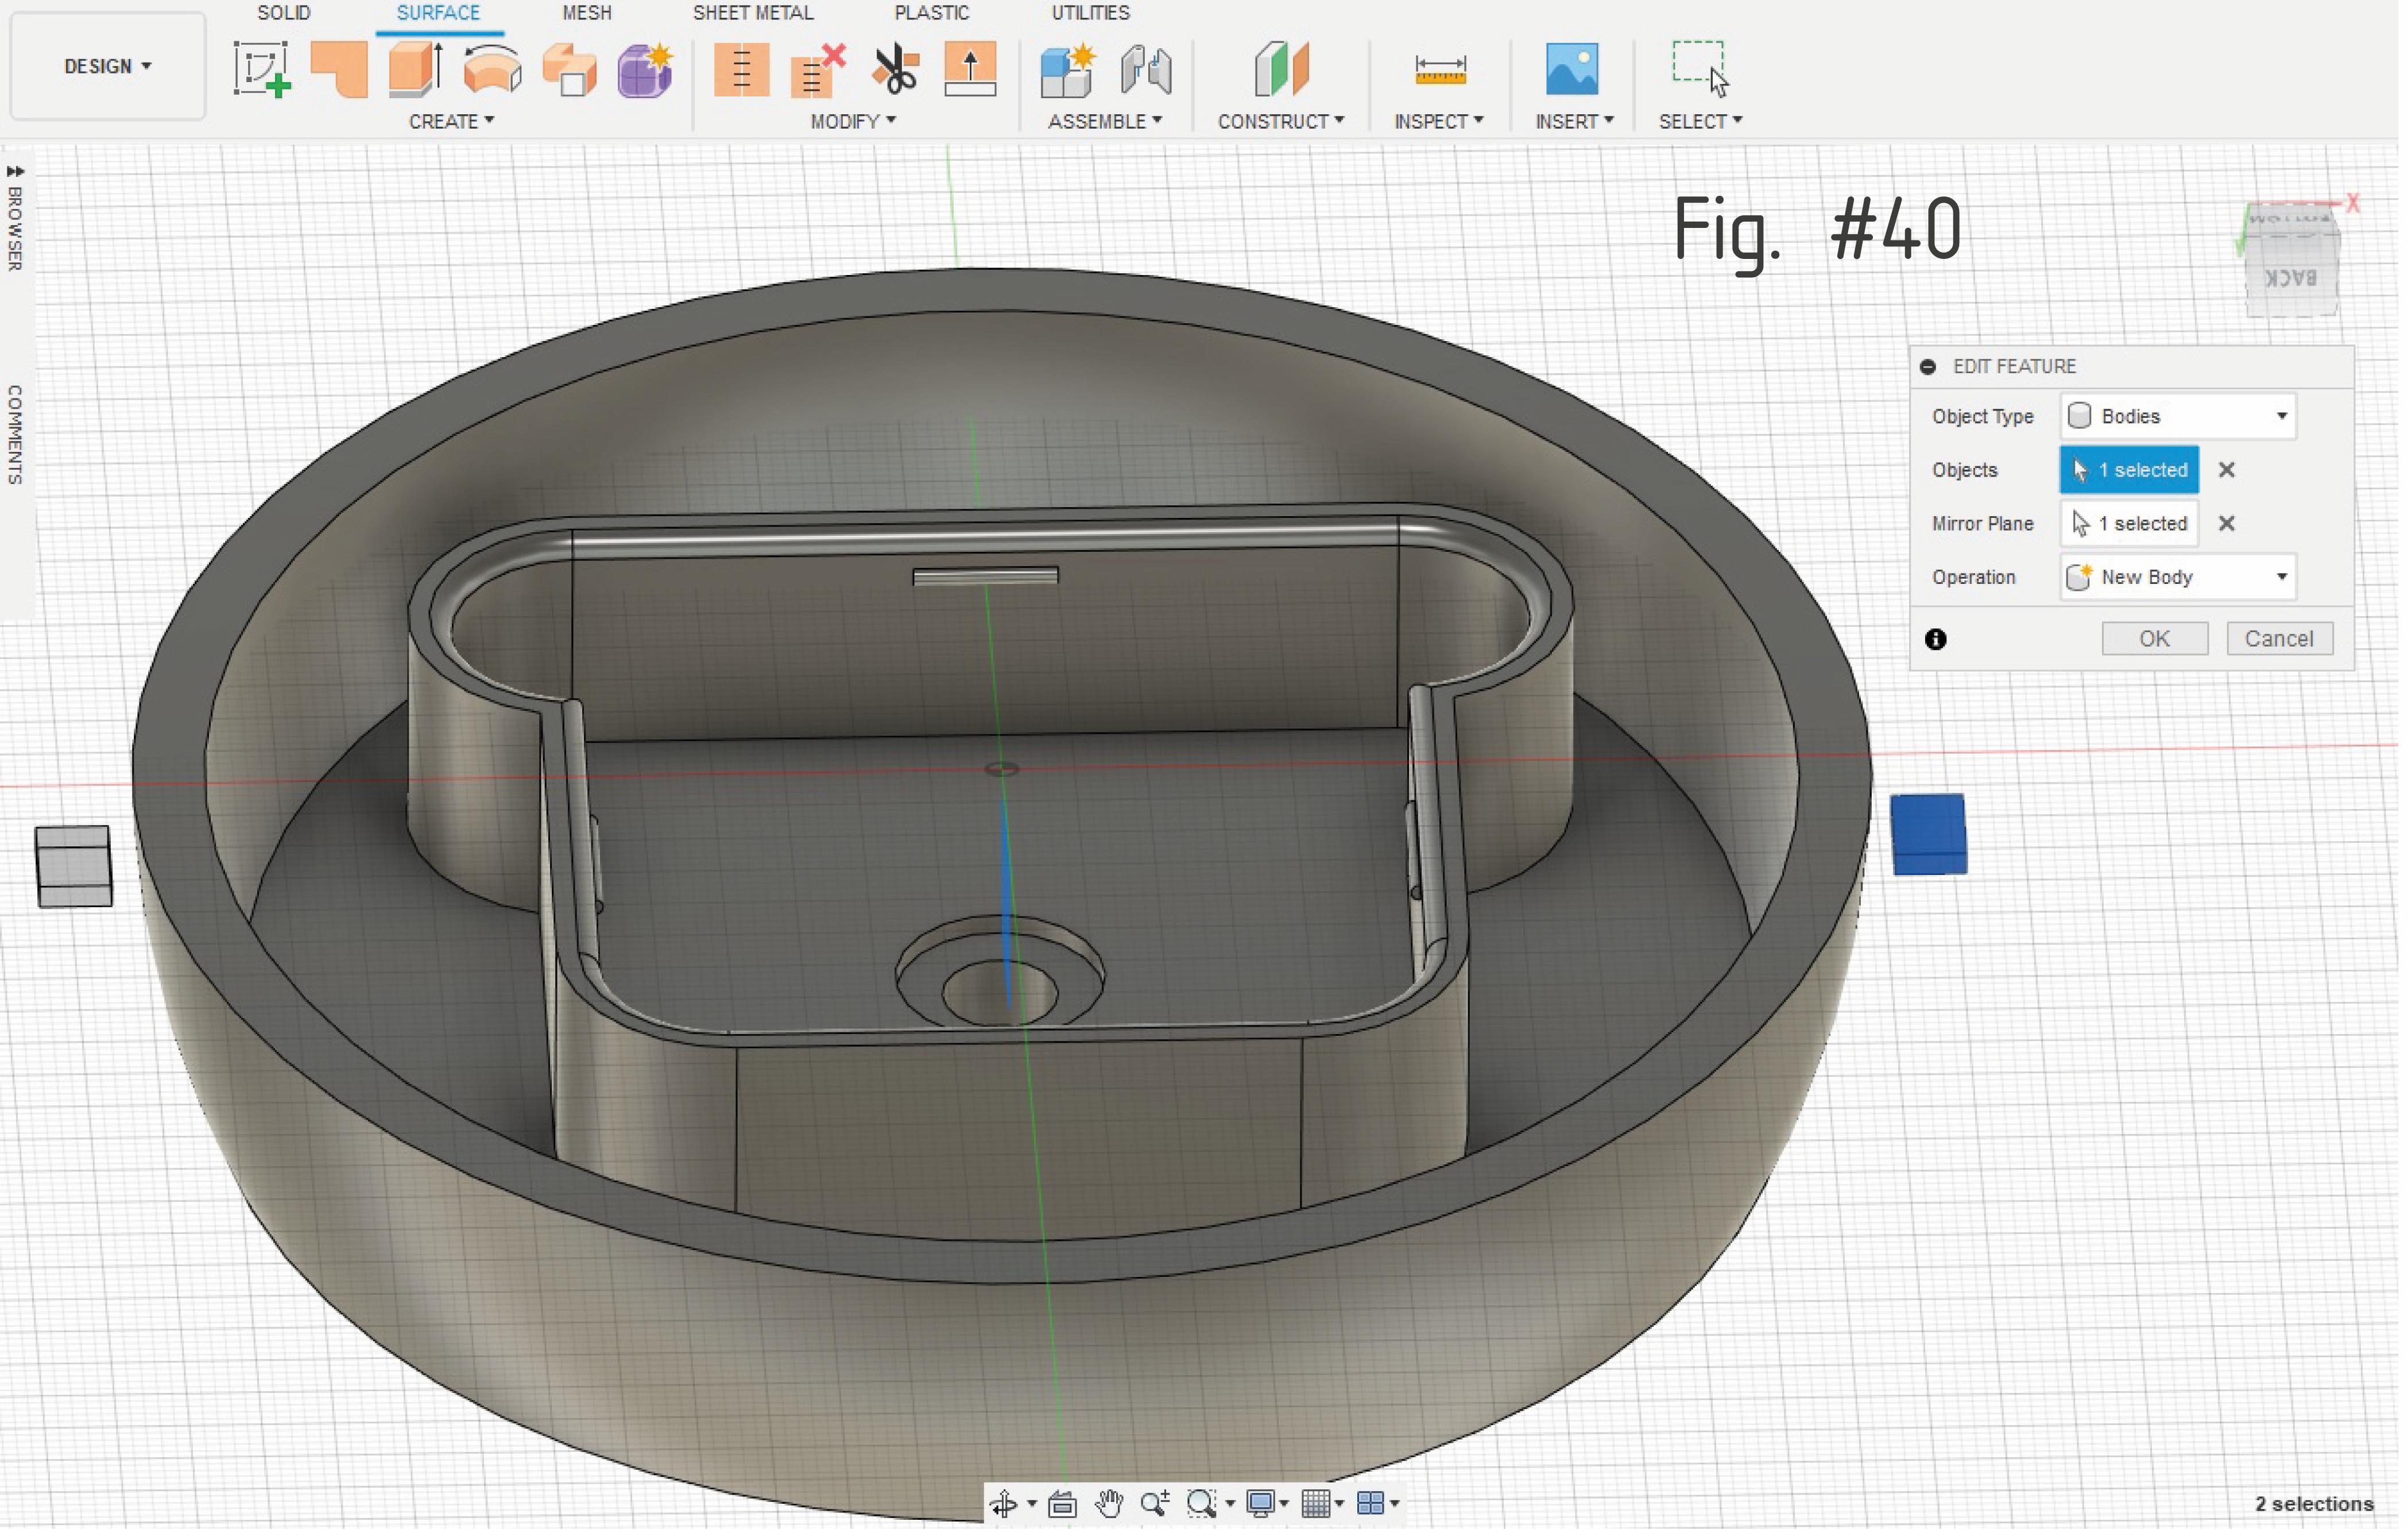Clear the Mirror Plane selection
This screenshot has height=1529, width=2408.
(x=2228, y=524)
